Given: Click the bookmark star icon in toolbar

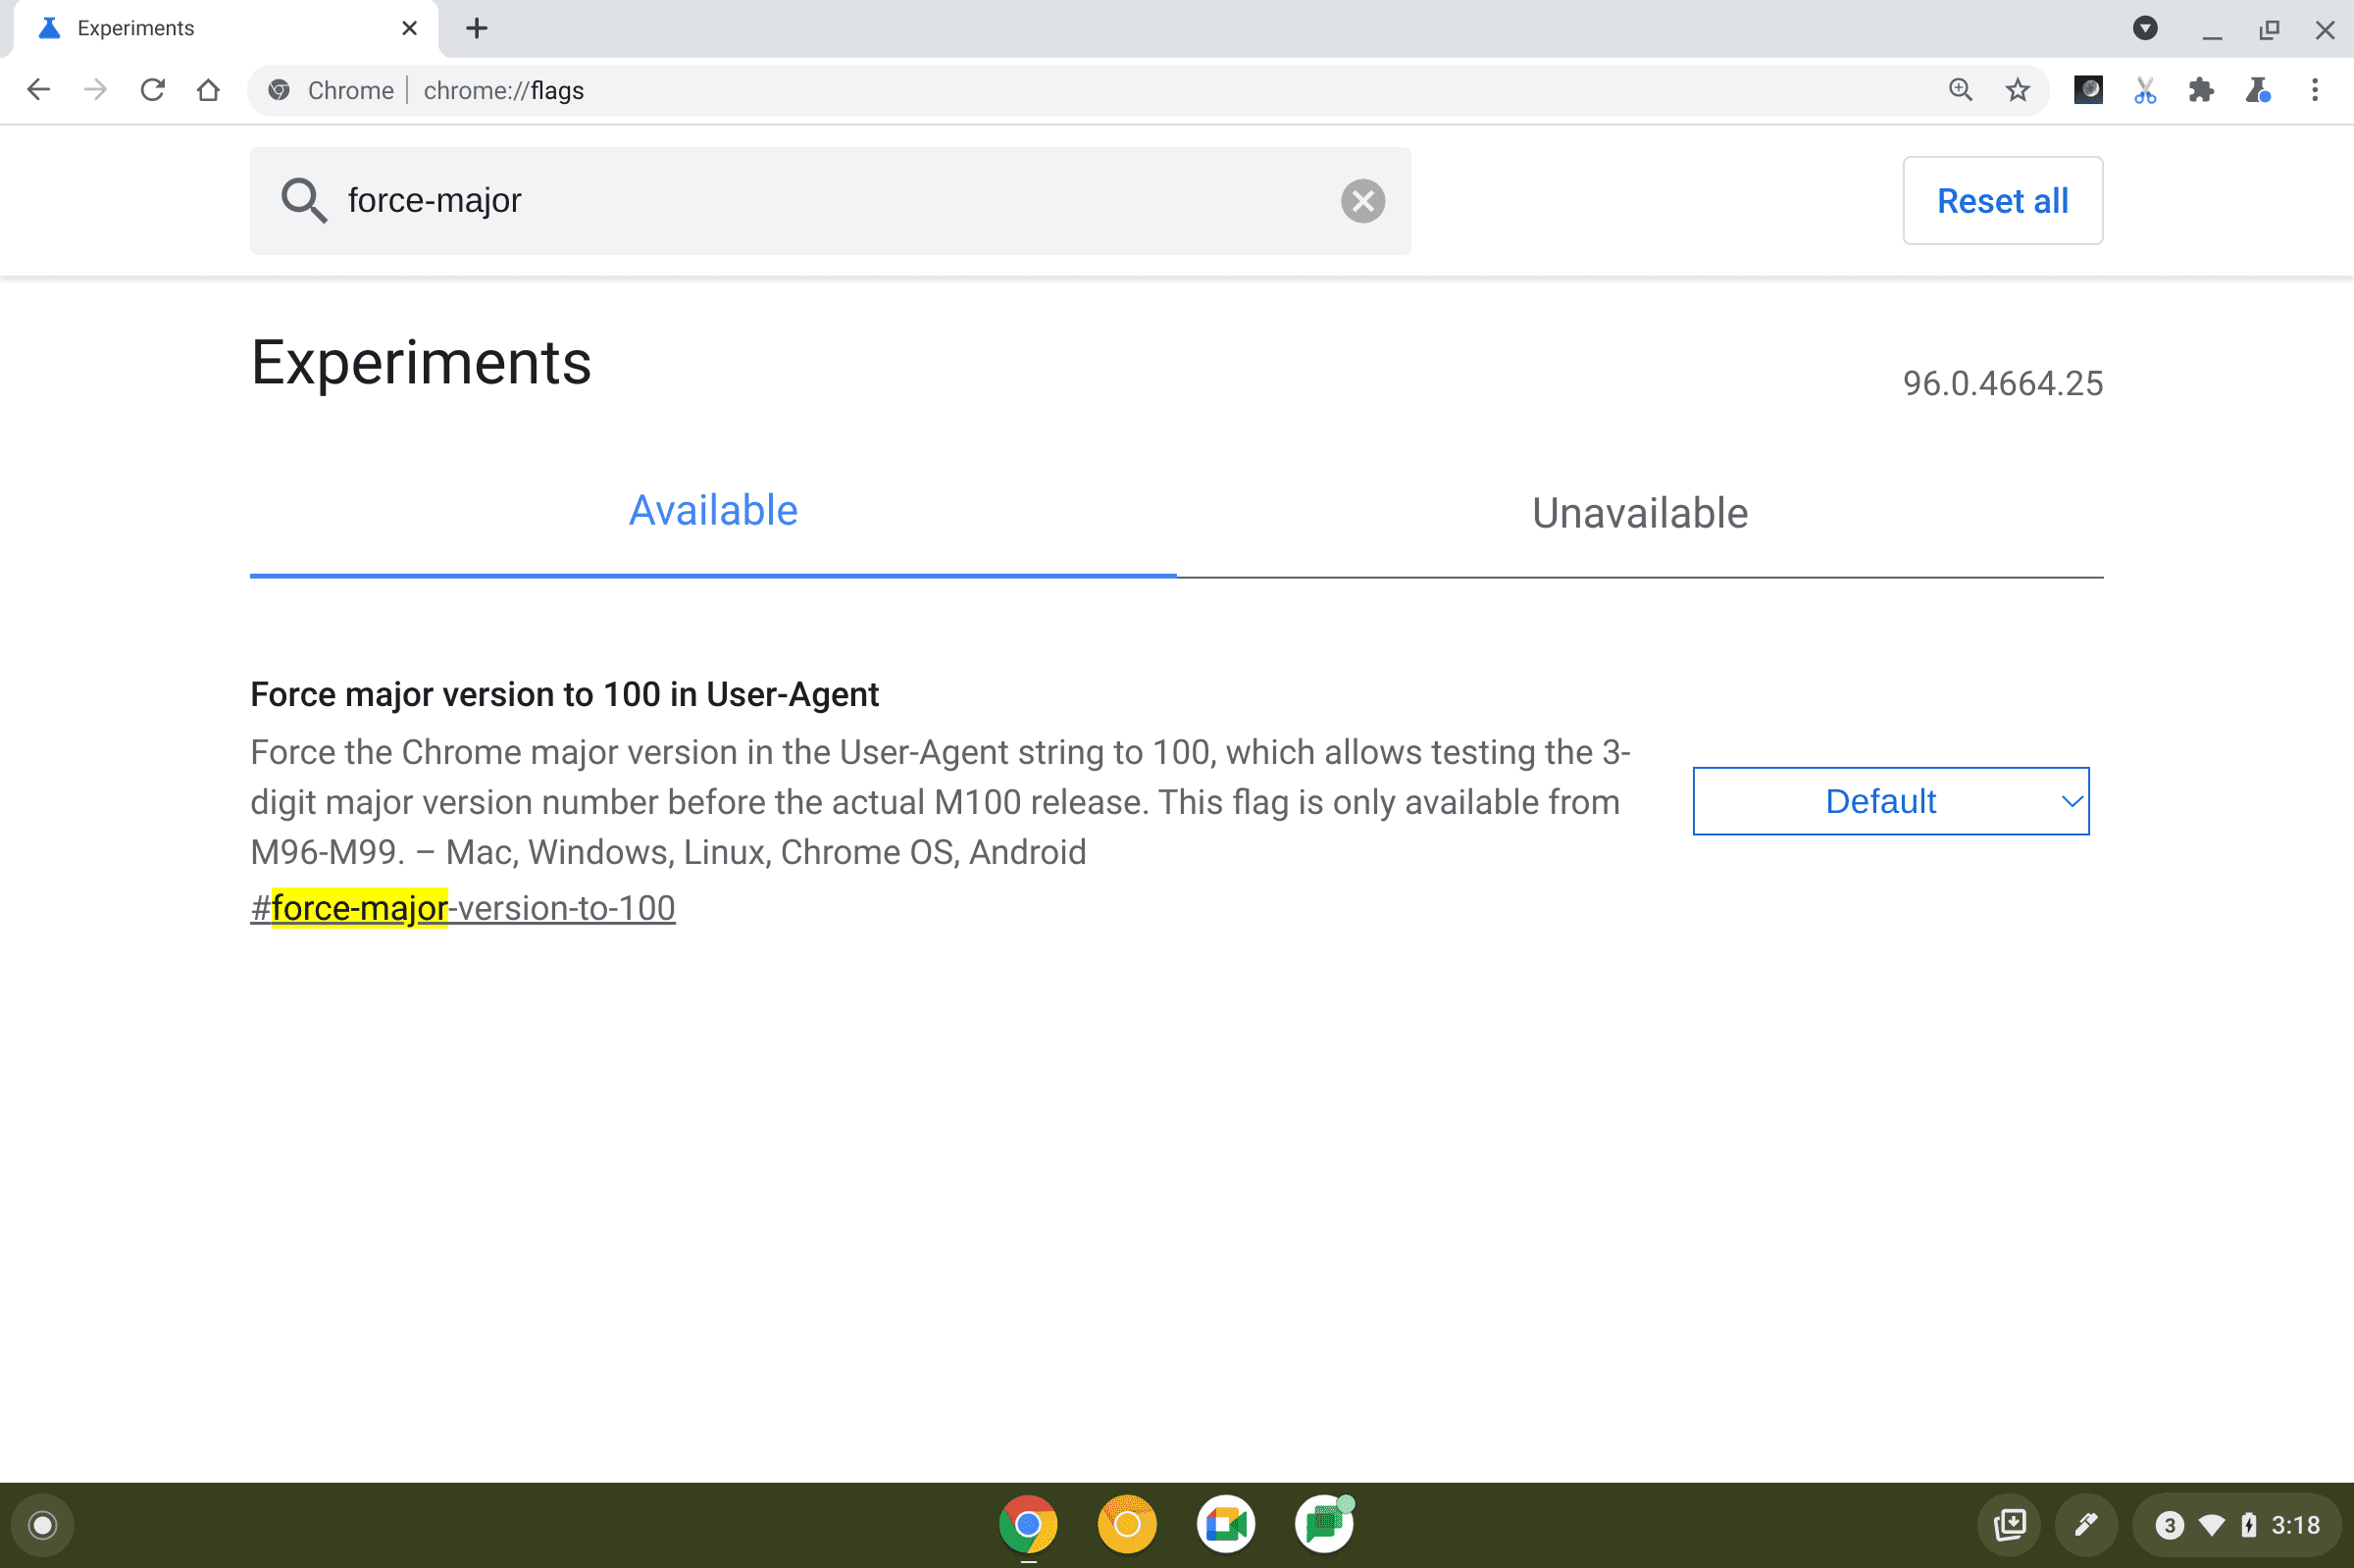Looking at the screenshot, I should pyautogui.click(x=2018, y=91).
